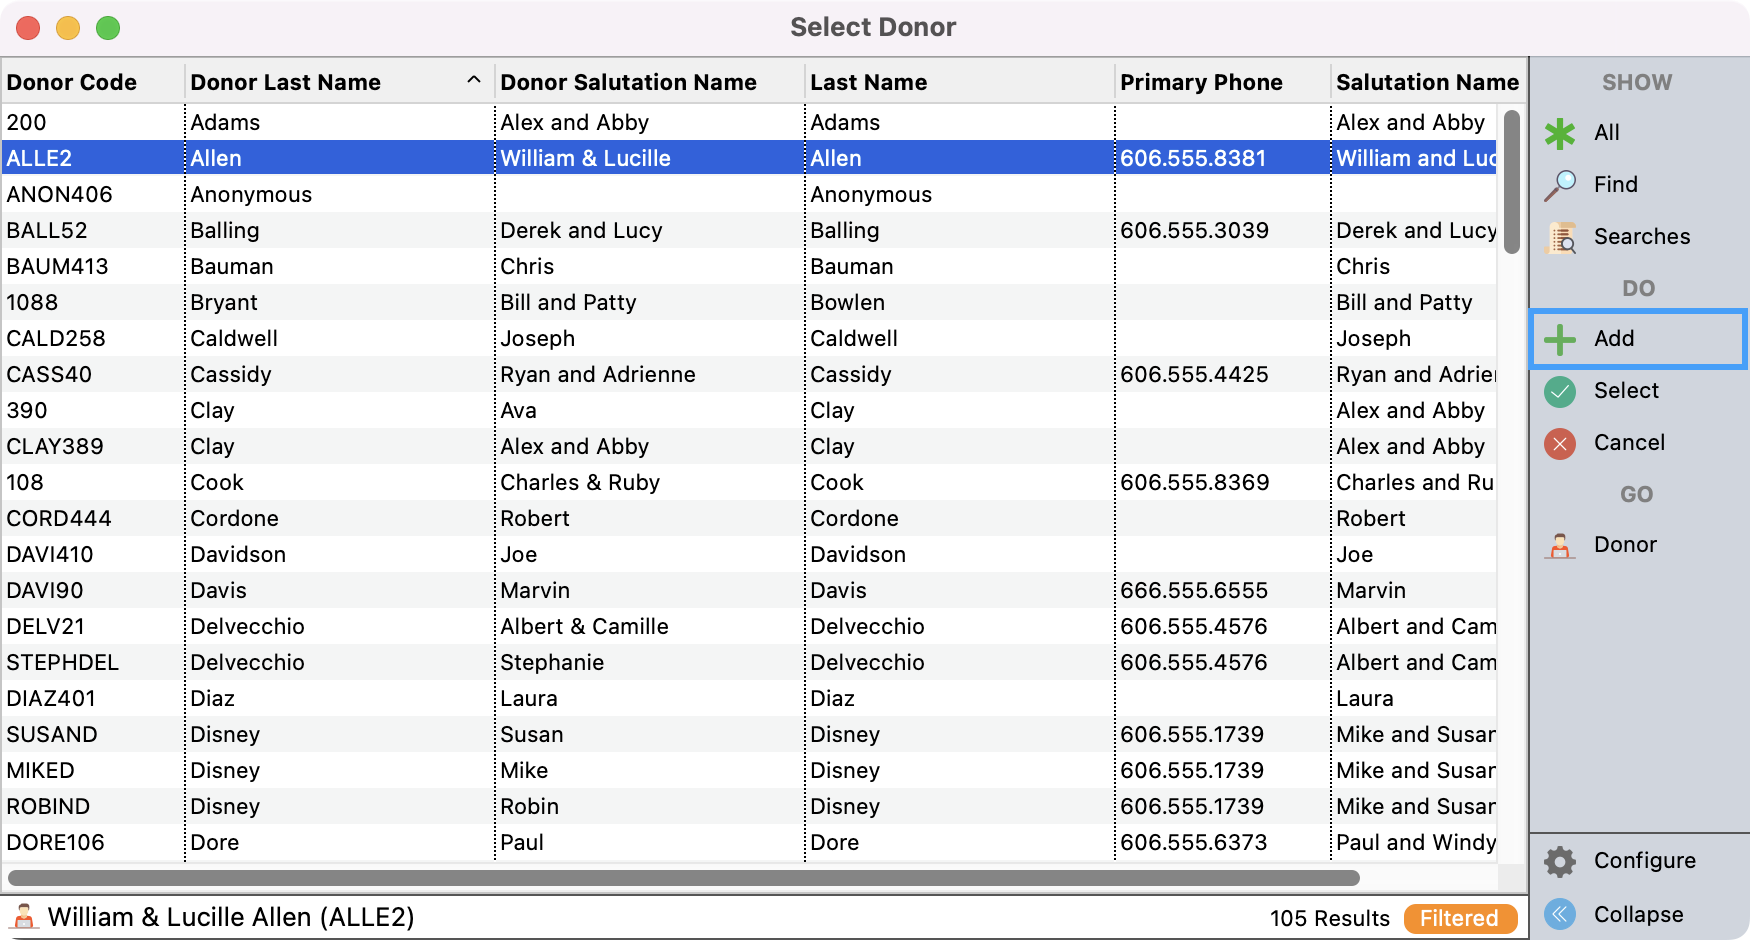The width and height of the screenshot is (1750, 940).
Task: Sort by the Donor Code column header
Action: pos(72,82)
